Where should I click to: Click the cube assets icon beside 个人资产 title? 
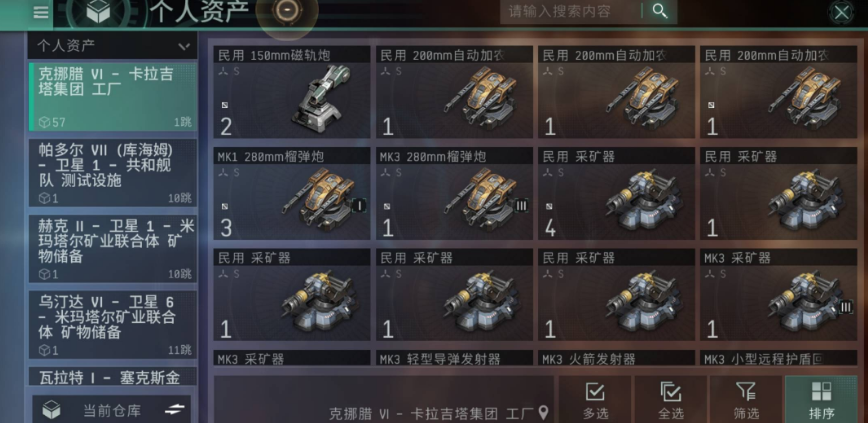pos(99,12)
